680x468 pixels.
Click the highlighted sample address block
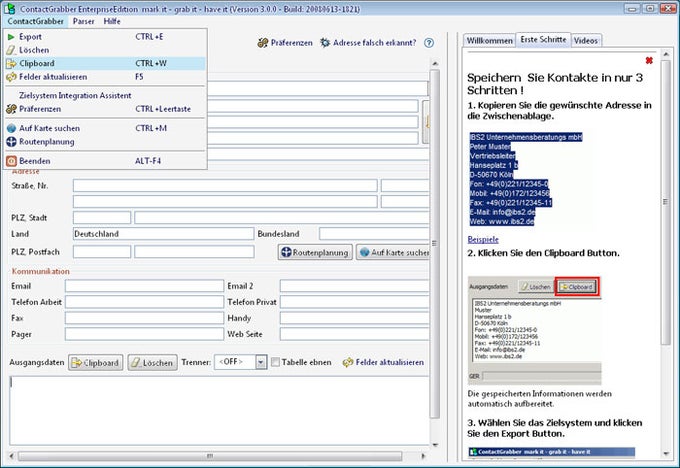526,179
